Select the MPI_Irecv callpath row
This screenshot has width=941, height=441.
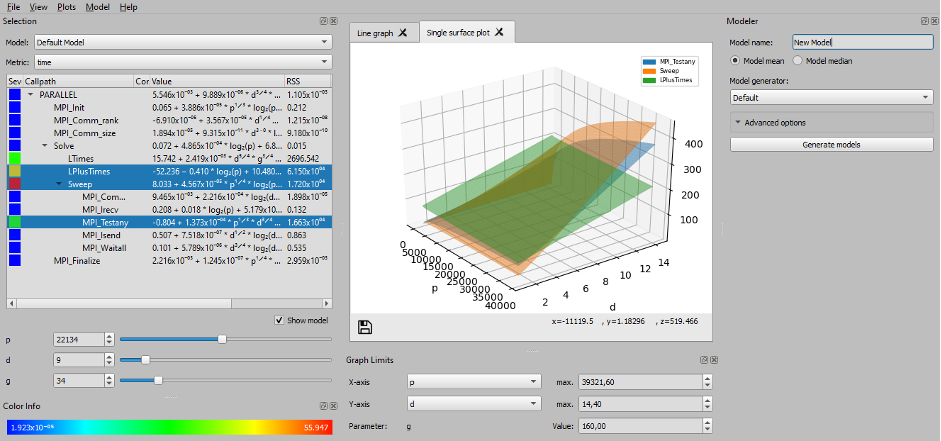169,209
